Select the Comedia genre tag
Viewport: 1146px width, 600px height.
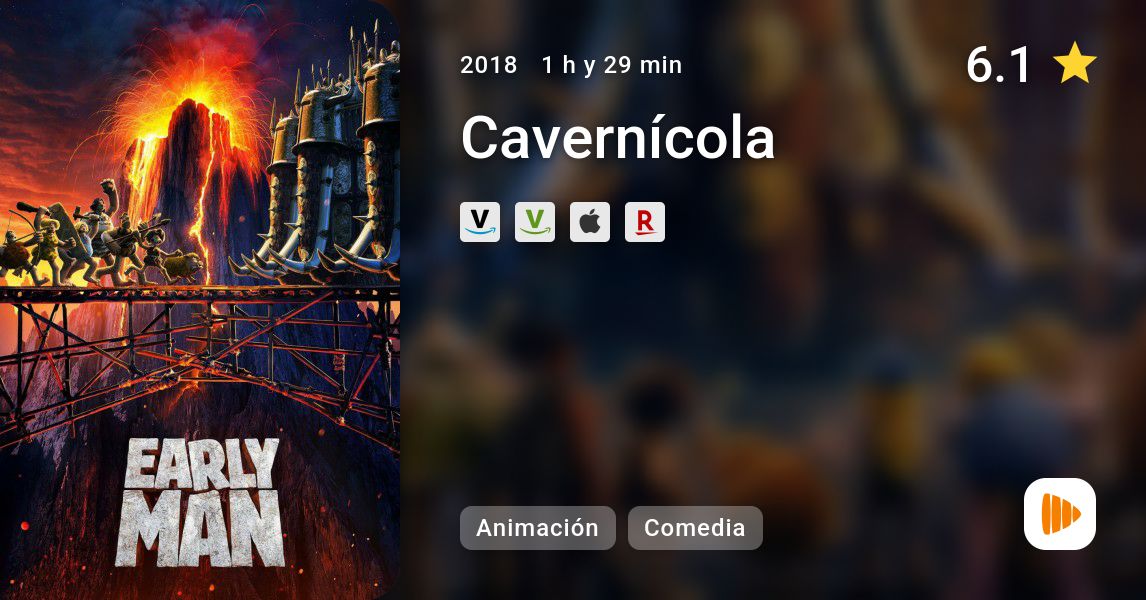pyautogui.click(x=695, y=528)
